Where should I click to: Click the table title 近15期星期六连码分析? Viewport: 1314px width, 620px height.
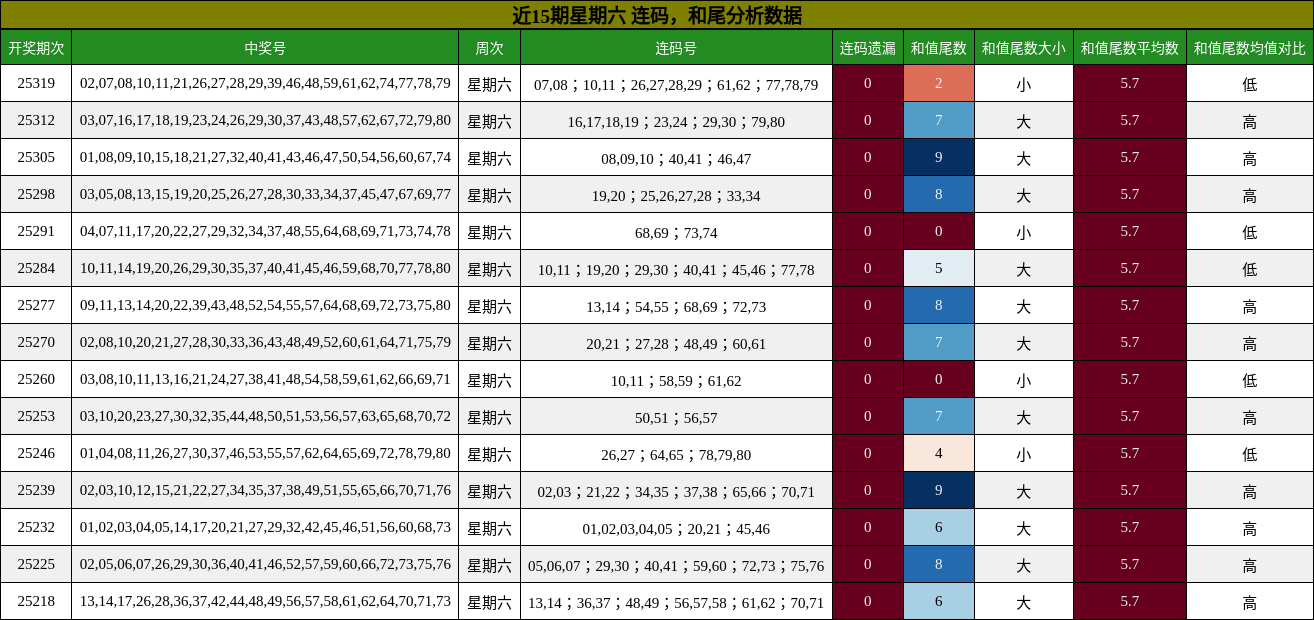tap(657, 13)
